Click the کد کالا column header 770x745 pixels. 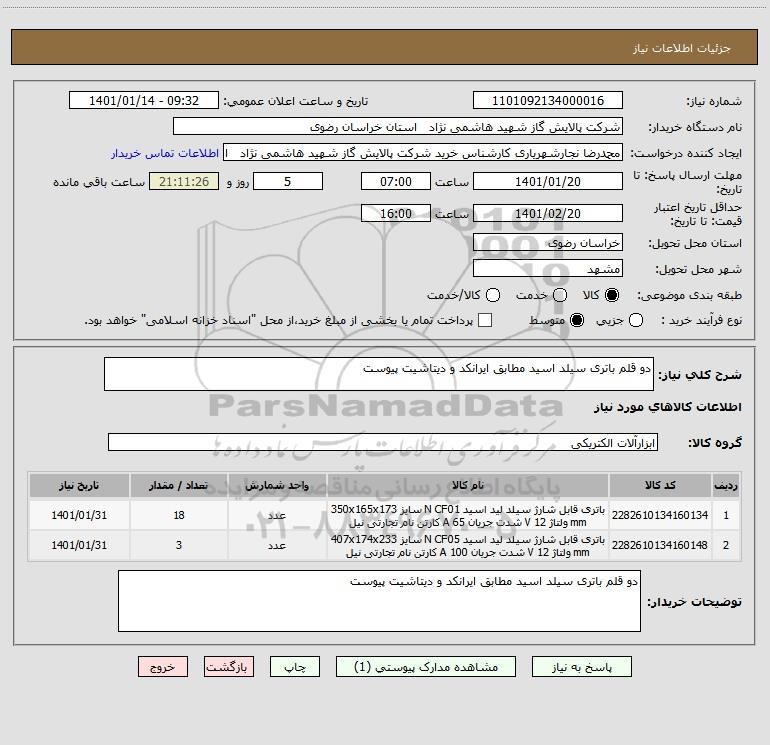tap(660, 486)
